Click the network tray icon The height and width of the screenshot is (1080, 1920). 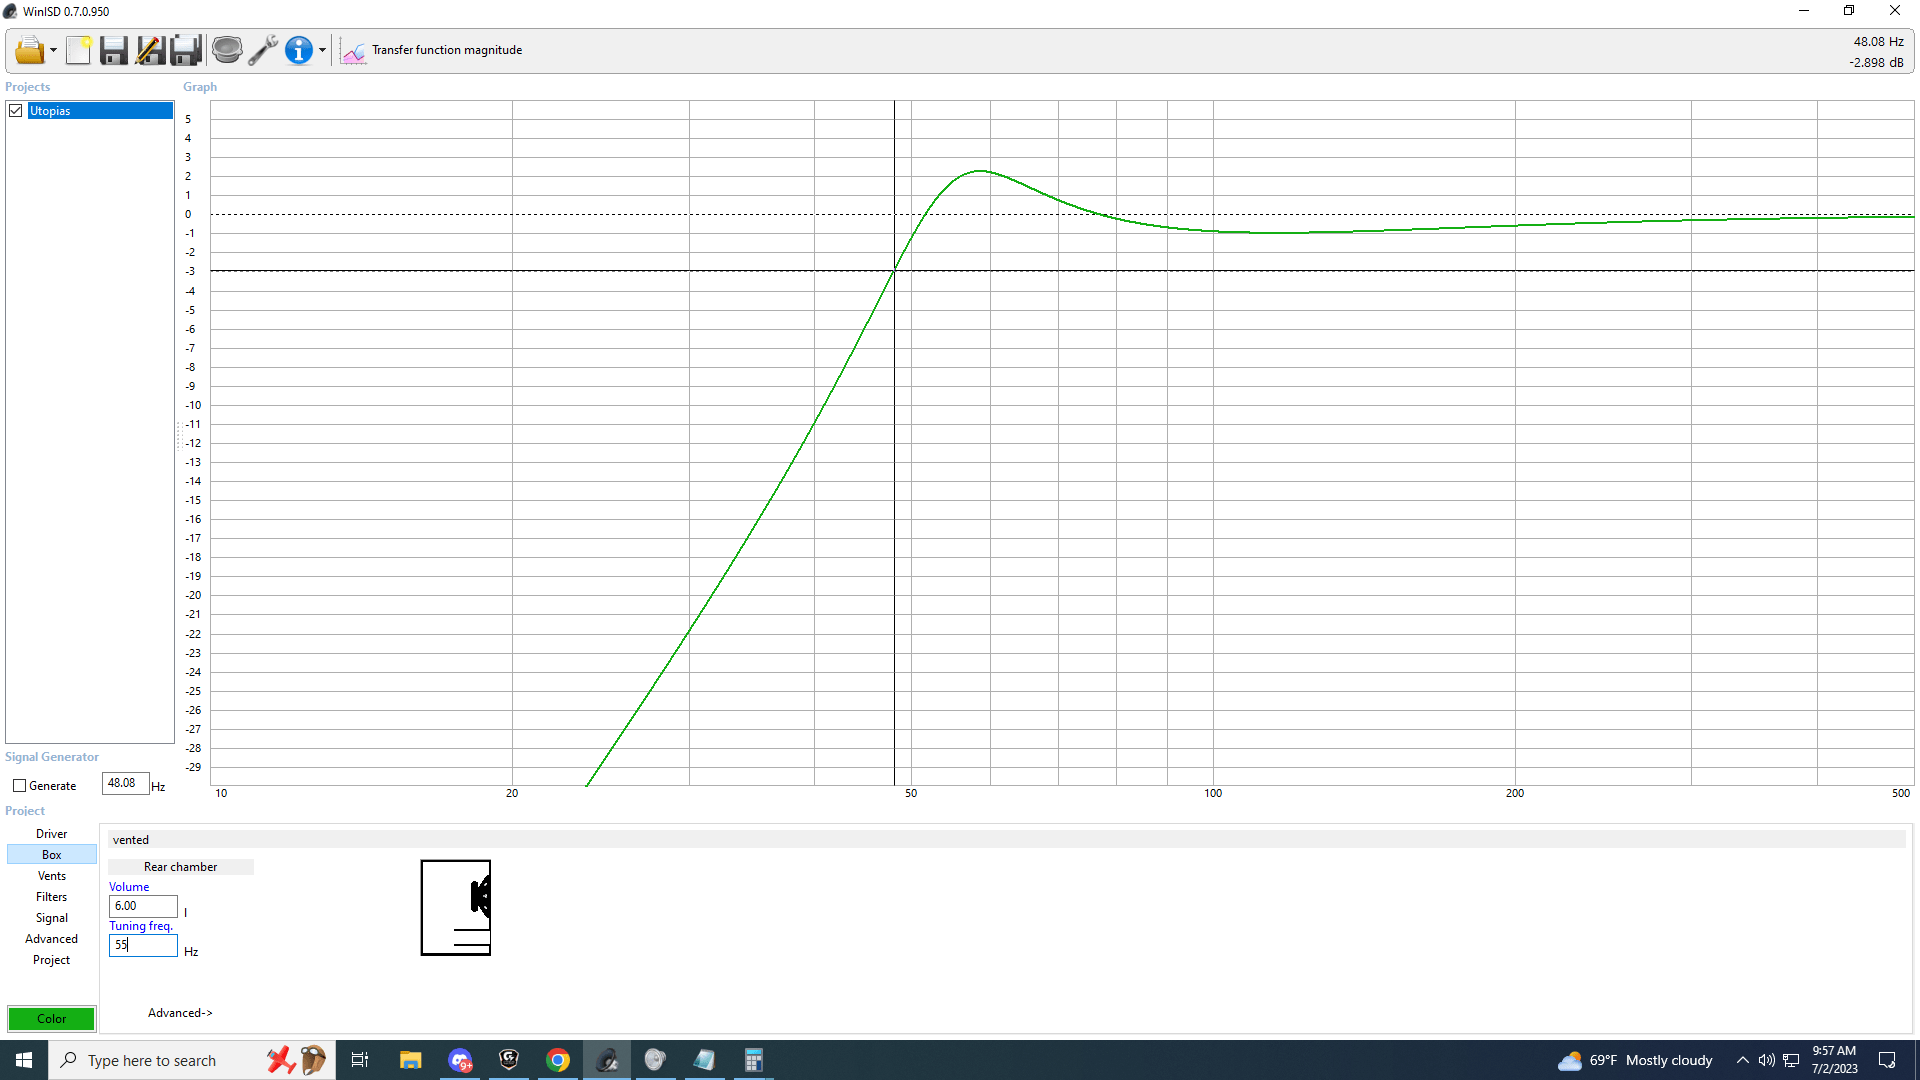tap(1791, 1060)
